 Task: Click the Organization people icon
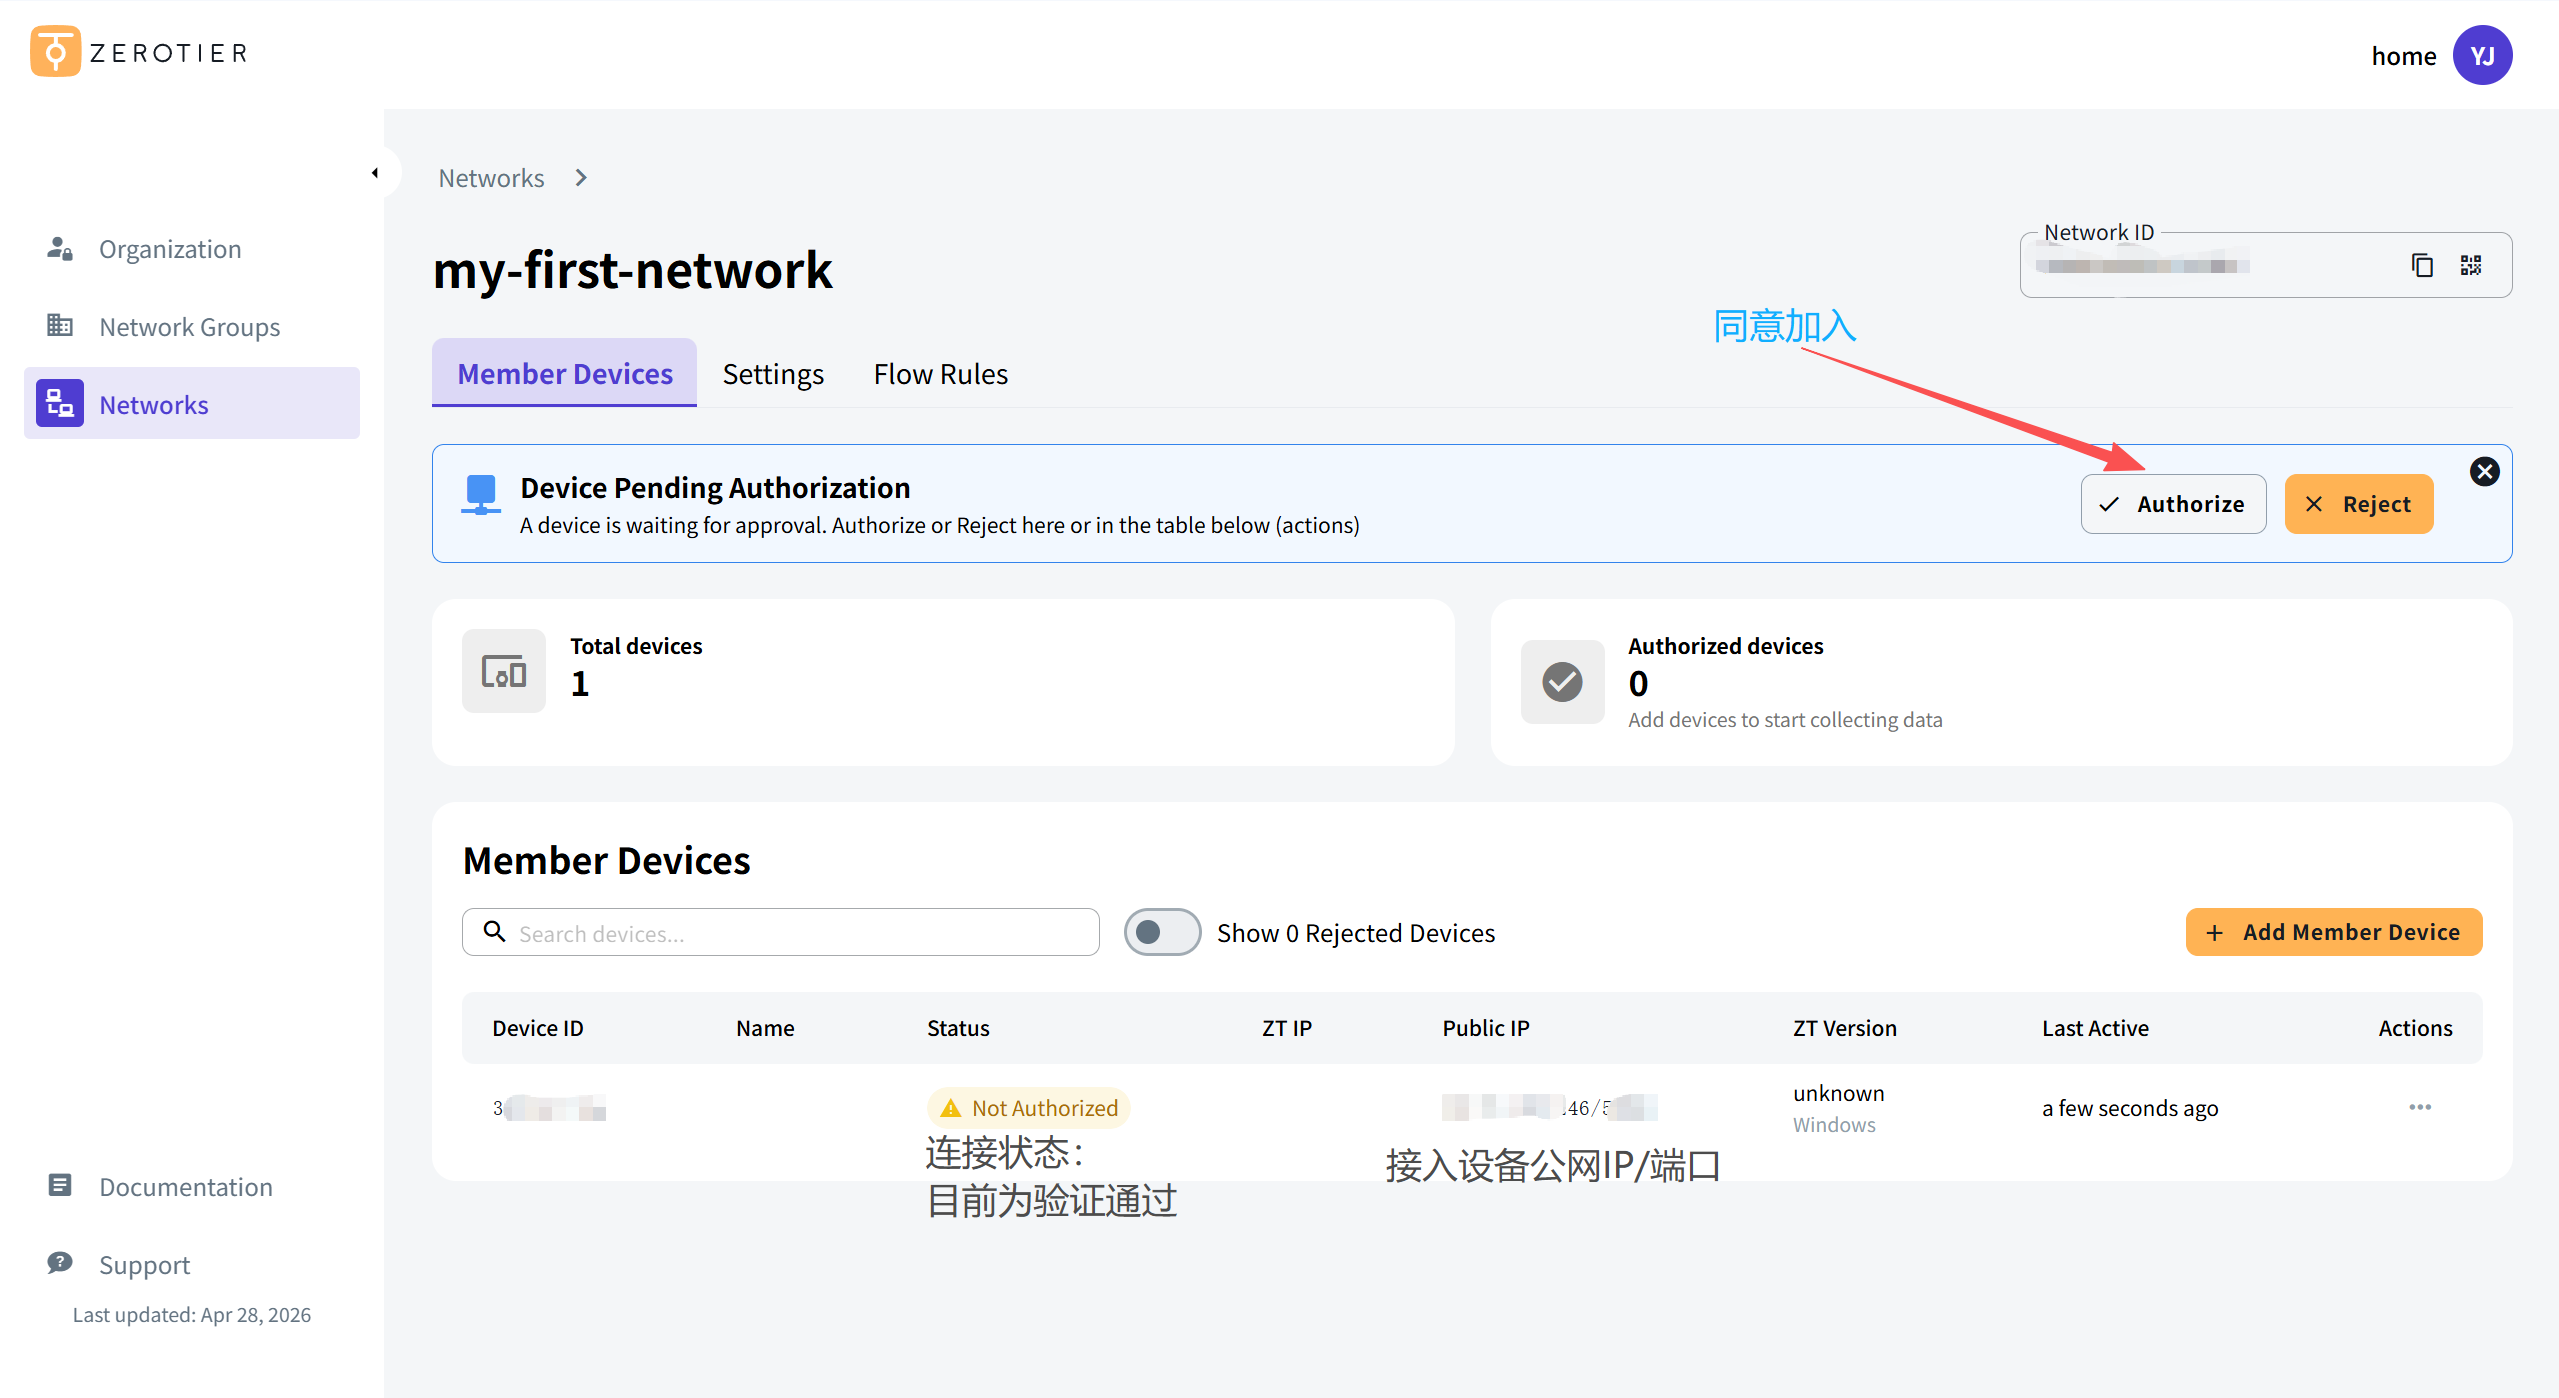60,248
